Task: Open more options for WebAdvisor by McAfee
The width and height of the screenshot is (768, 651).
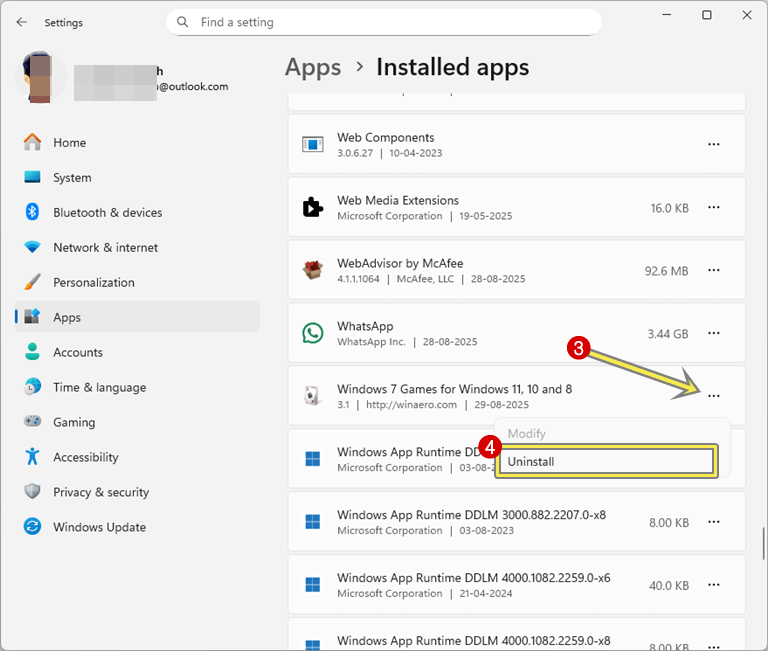Action: point(714,270)
